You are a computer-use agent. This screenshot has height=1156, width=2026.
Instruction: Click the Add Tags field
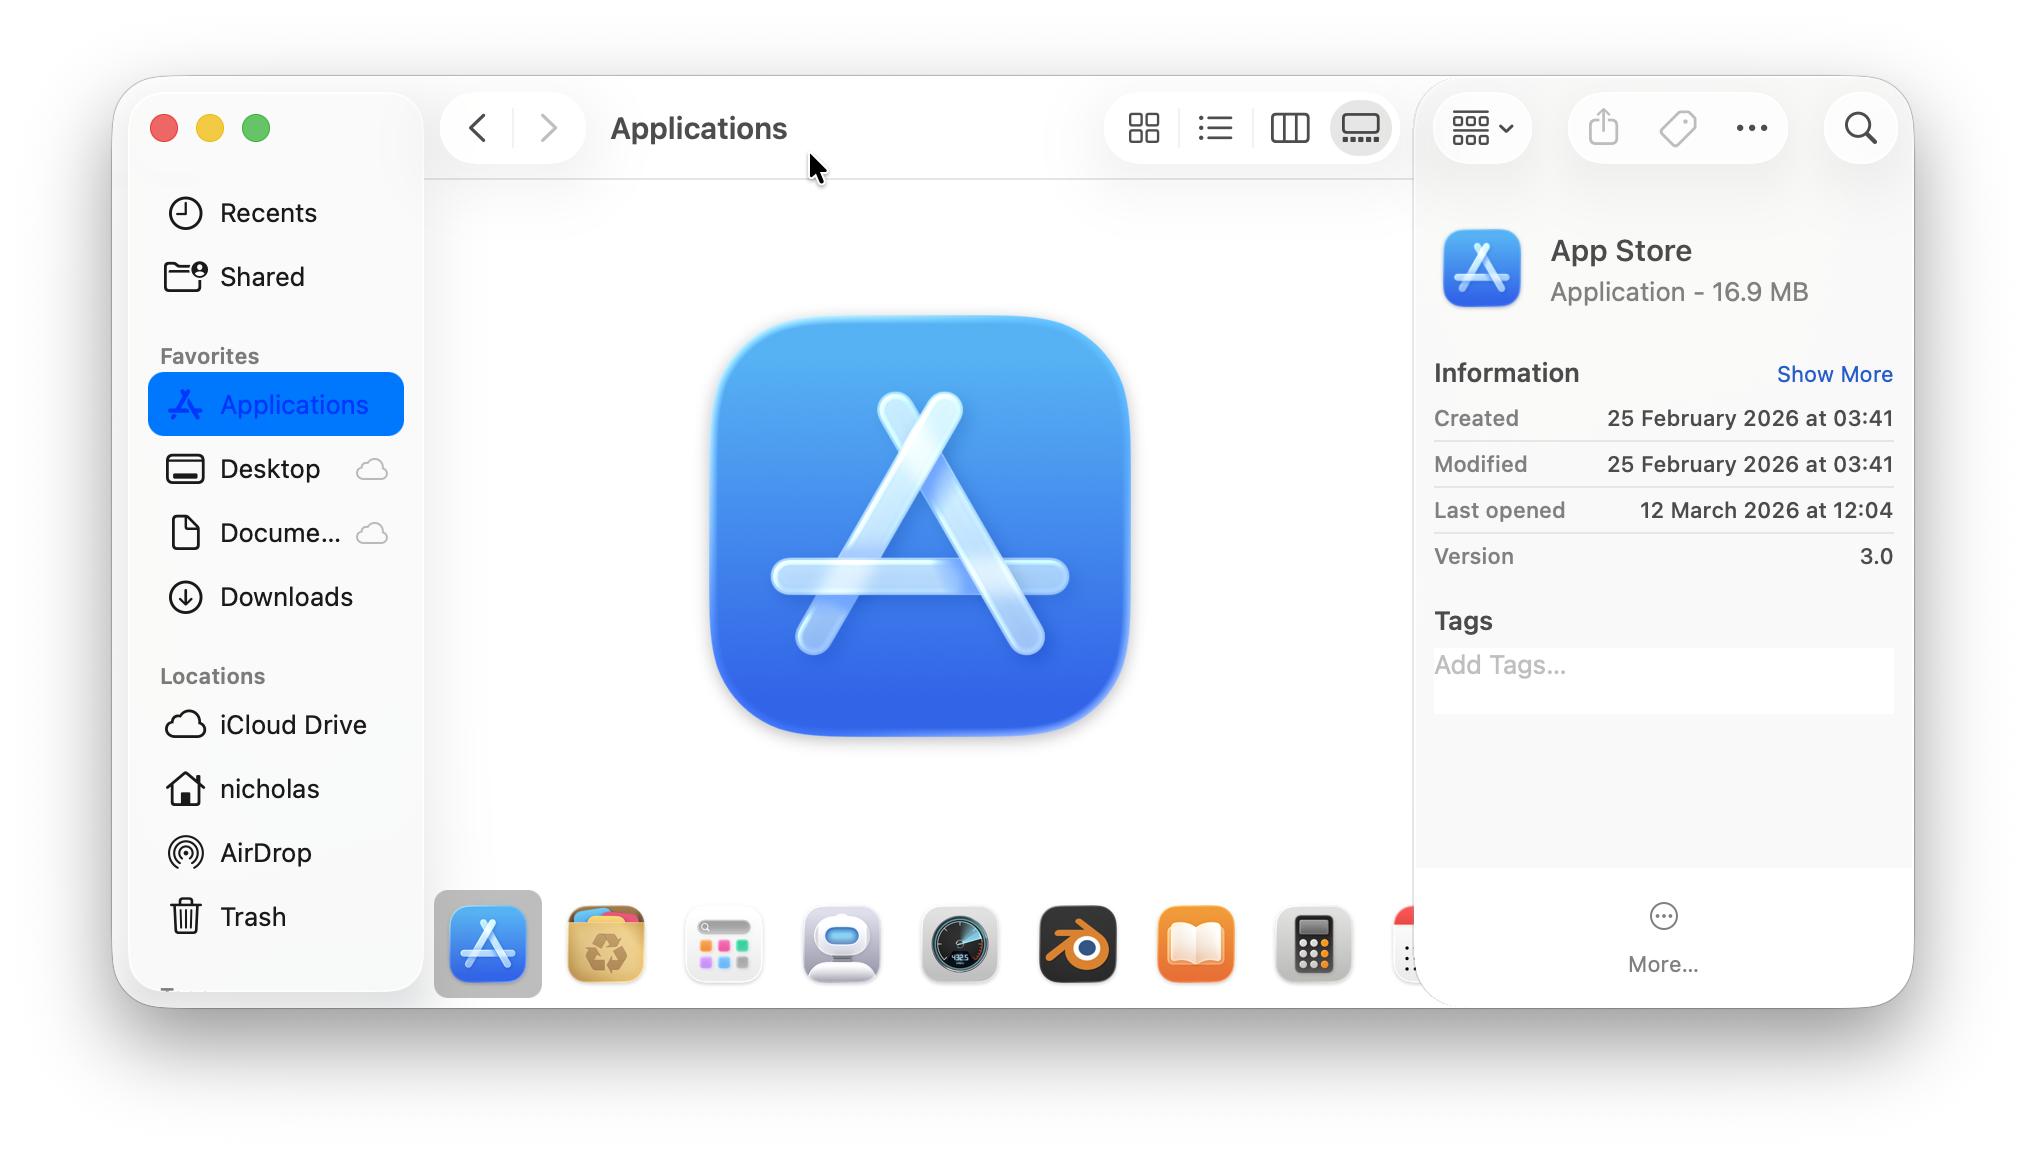pos(1663,680)
